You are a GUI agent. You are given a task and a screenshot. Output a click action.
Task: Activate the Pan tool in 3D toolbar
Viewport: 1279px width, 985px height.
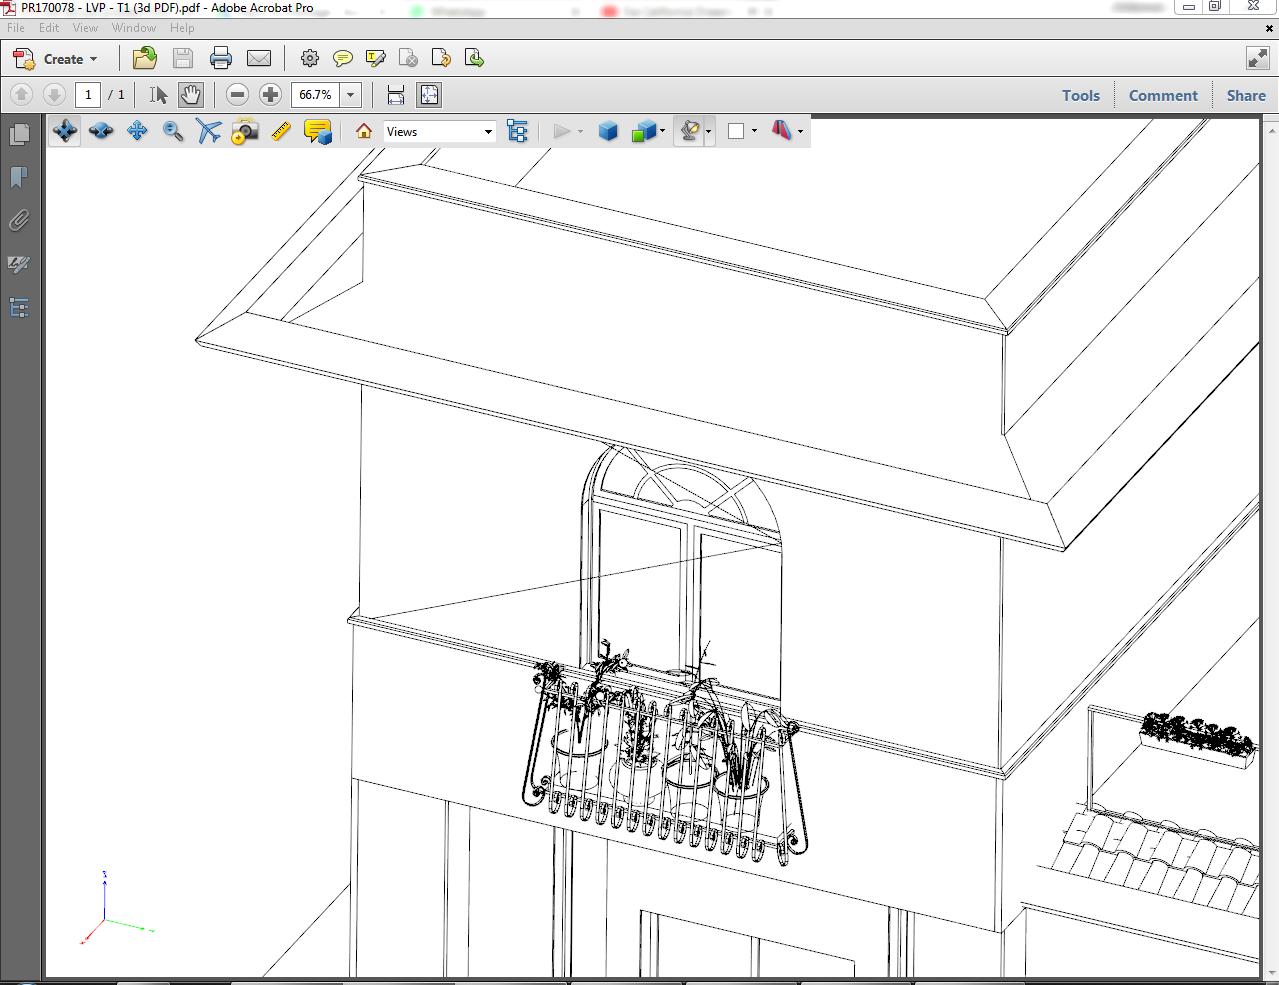(x=137, y=130)
